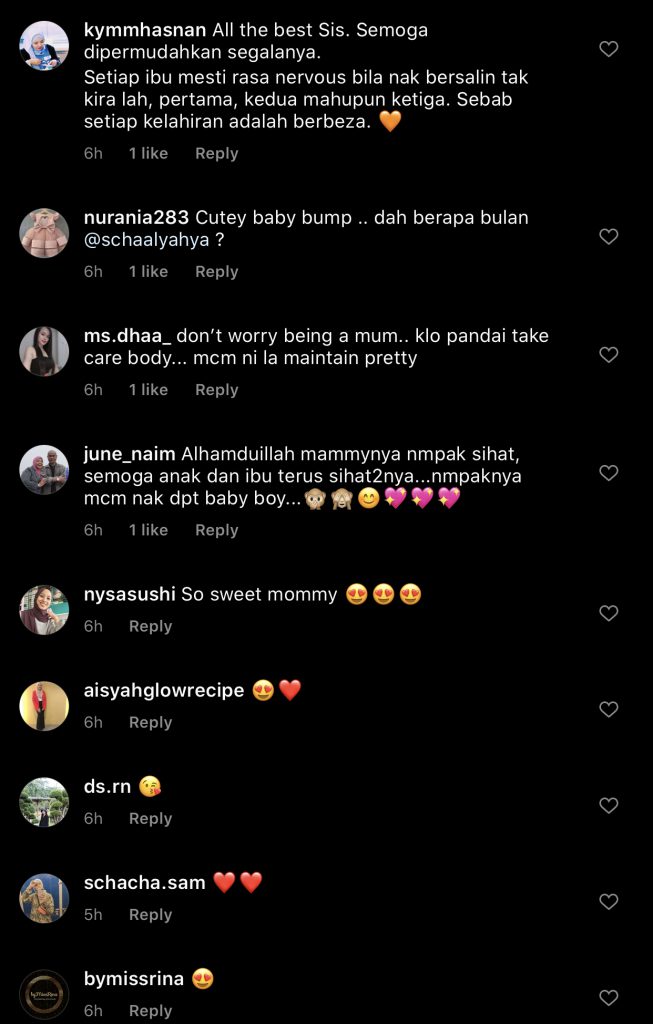
Task: Like nysasushi's So sweet mommy comment
Action: coord(609,613)
